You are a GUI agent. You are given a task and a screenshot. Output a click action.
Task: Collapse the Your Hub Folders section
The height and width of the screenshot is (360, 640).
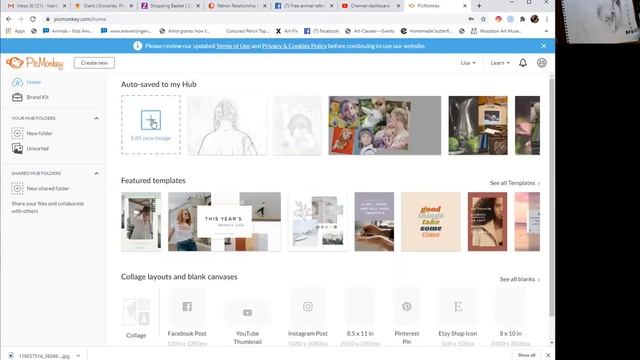click(96, 118)
